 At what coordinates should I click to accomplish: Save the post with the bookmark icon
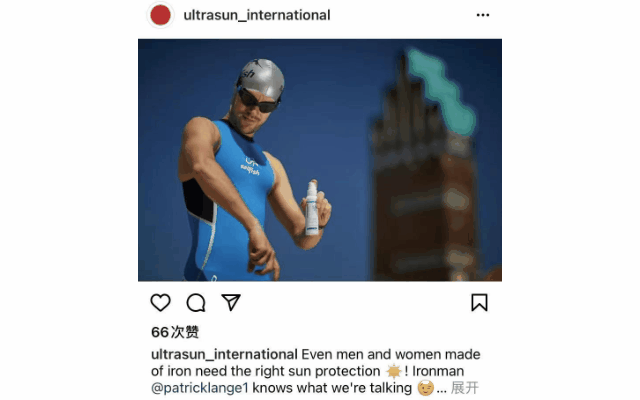[x=479, y=302]
